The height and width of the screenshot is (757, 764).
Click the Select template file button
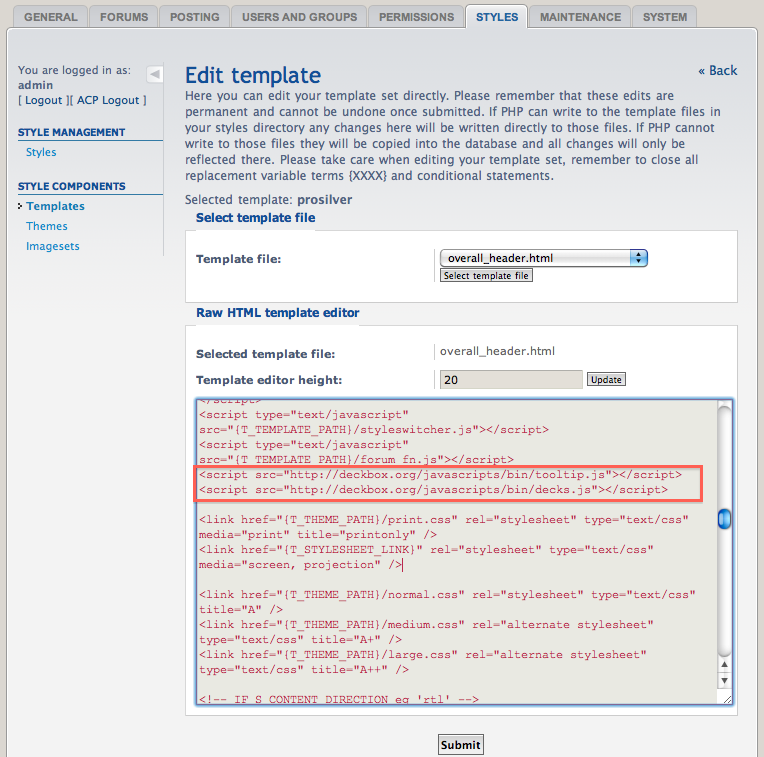(486, 276)
